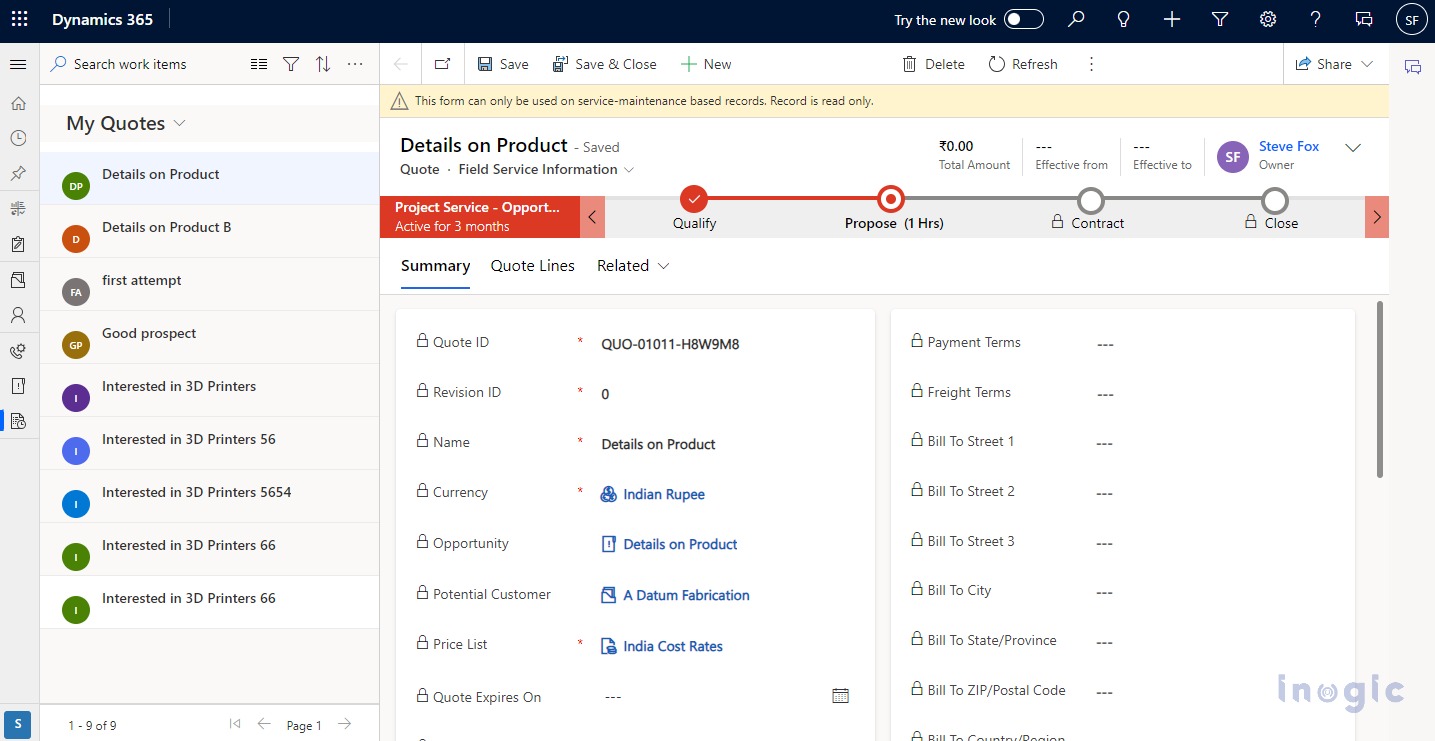Open Indian Rupee currency link
The width and height of the screenshot is (1435, 741).
pyautogui.click(x=664, y=494)
